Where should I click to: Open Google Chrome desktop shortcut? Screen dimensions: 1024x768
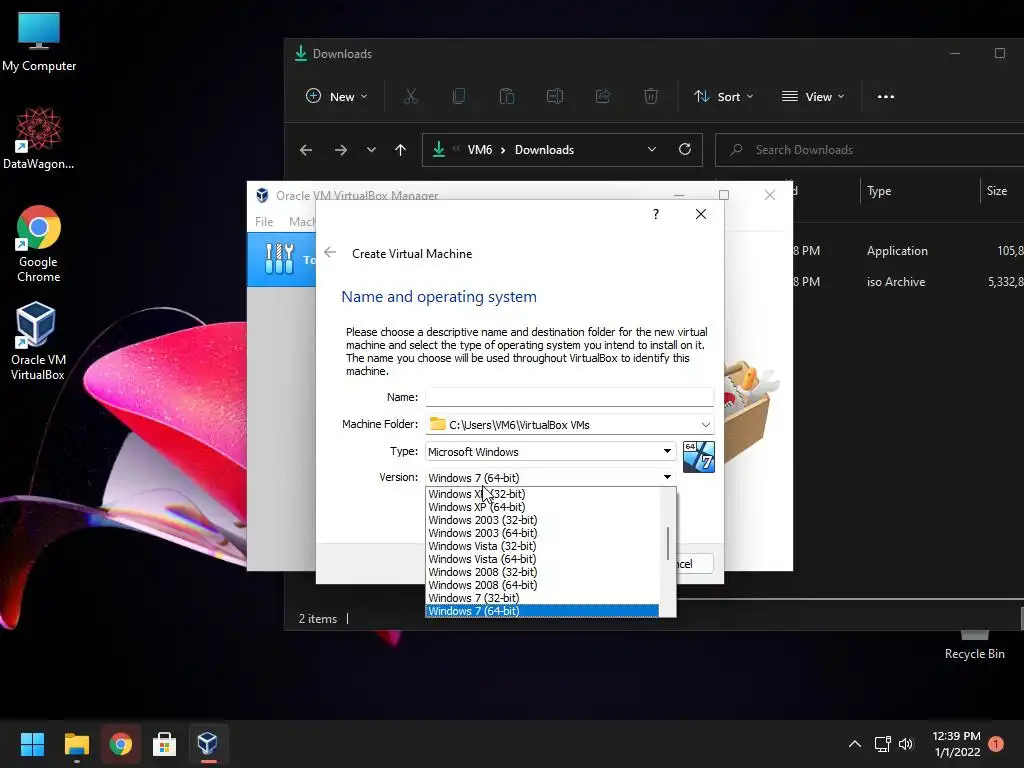[39, 244]
